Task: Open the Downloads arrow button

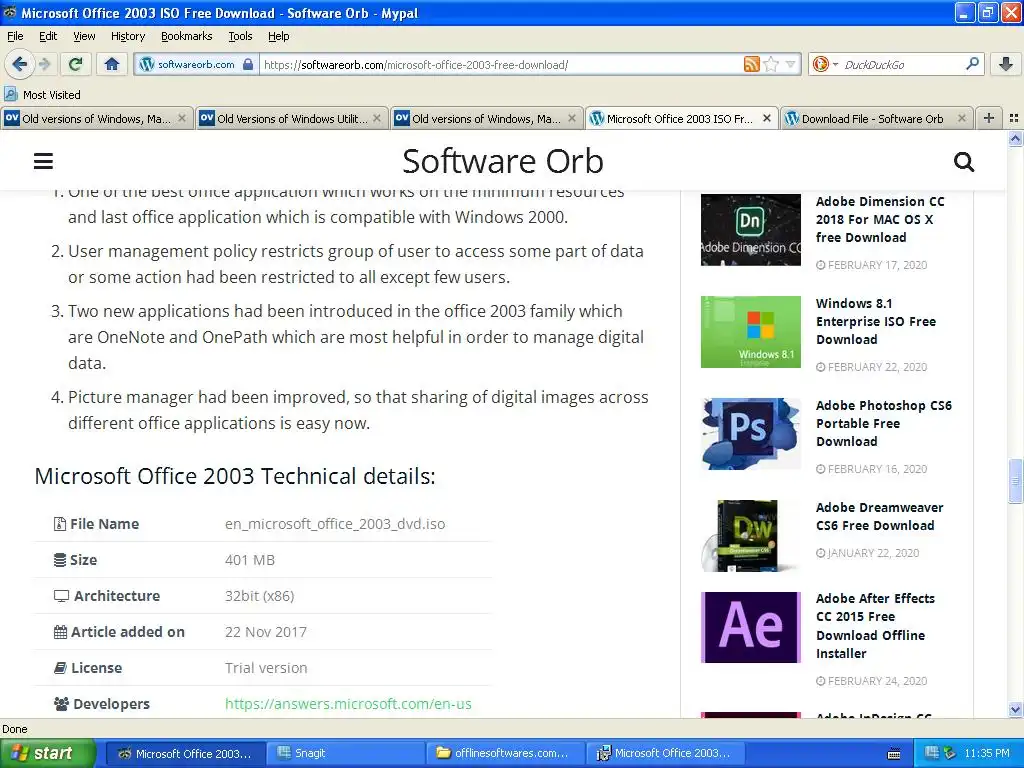Action: click(x=1006, y=64)
